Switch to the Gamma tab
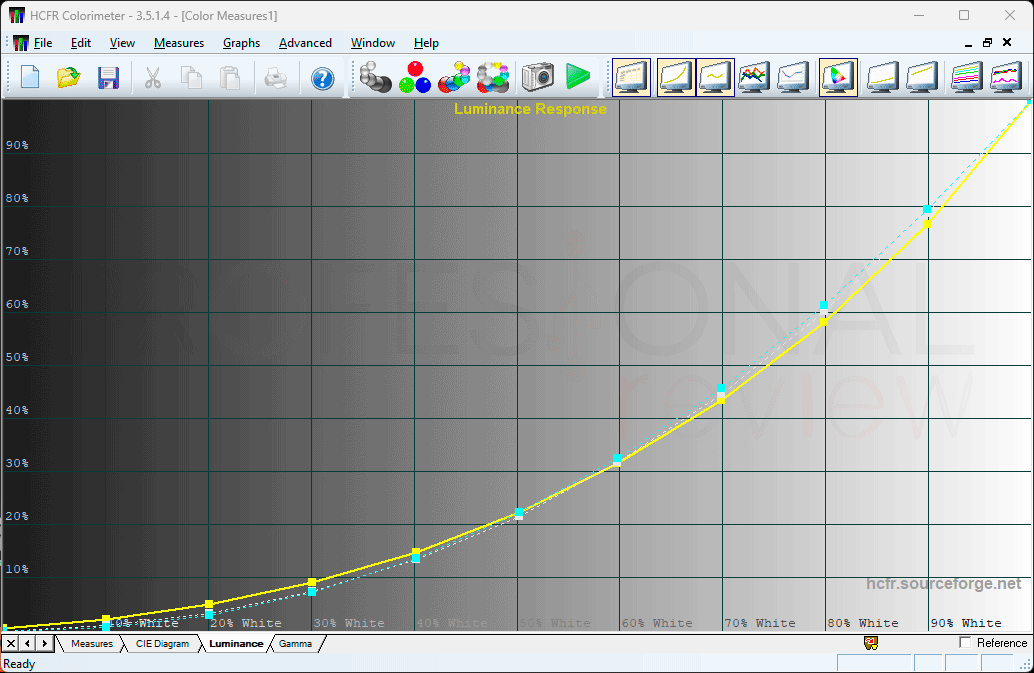Viewport: 1034px width, 673px height. coord(295,643)
